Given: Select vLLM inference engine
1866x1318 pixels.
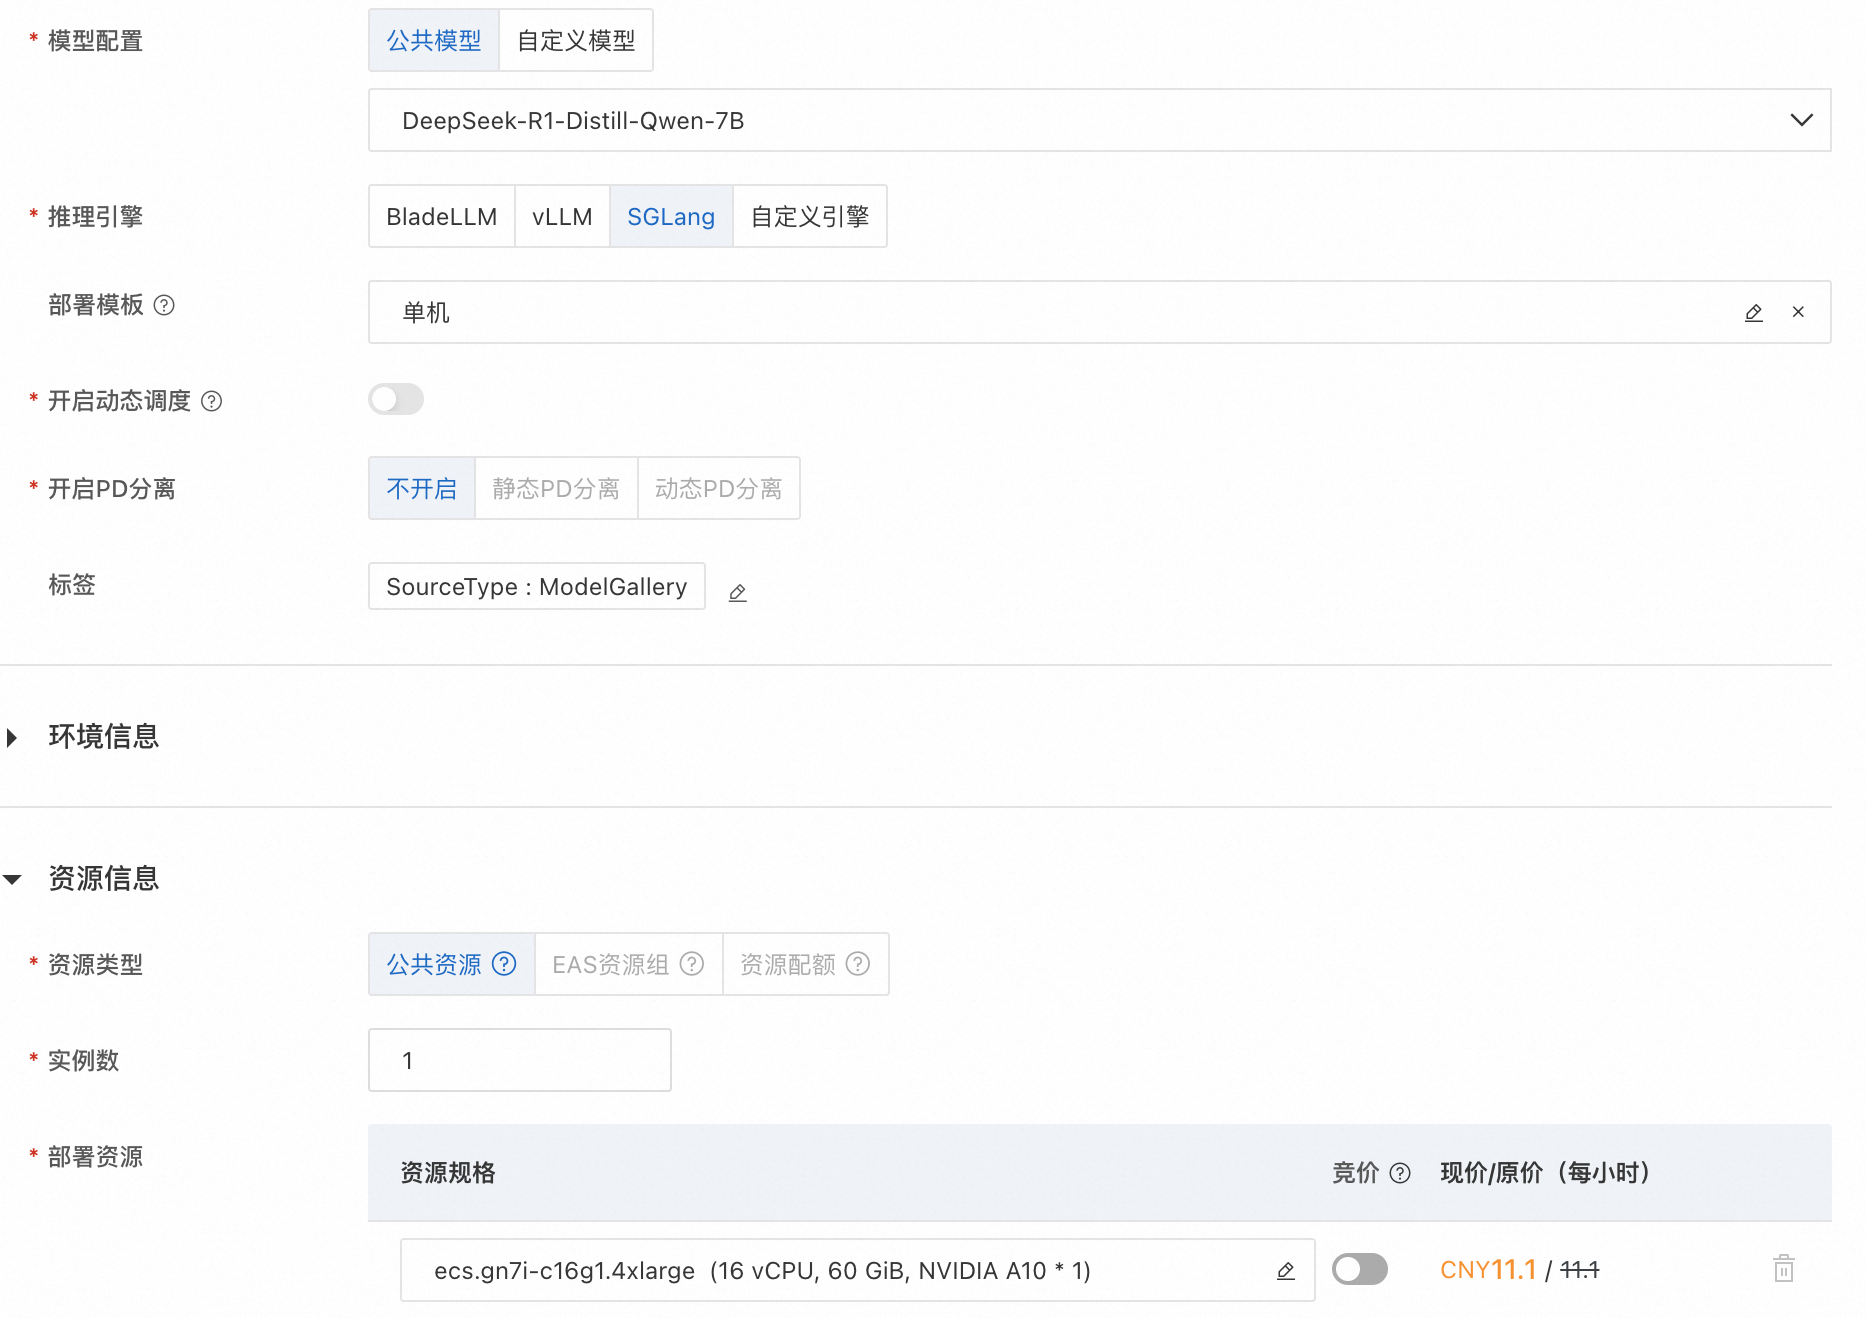Looking at the screenshot, I should point(562,217).
